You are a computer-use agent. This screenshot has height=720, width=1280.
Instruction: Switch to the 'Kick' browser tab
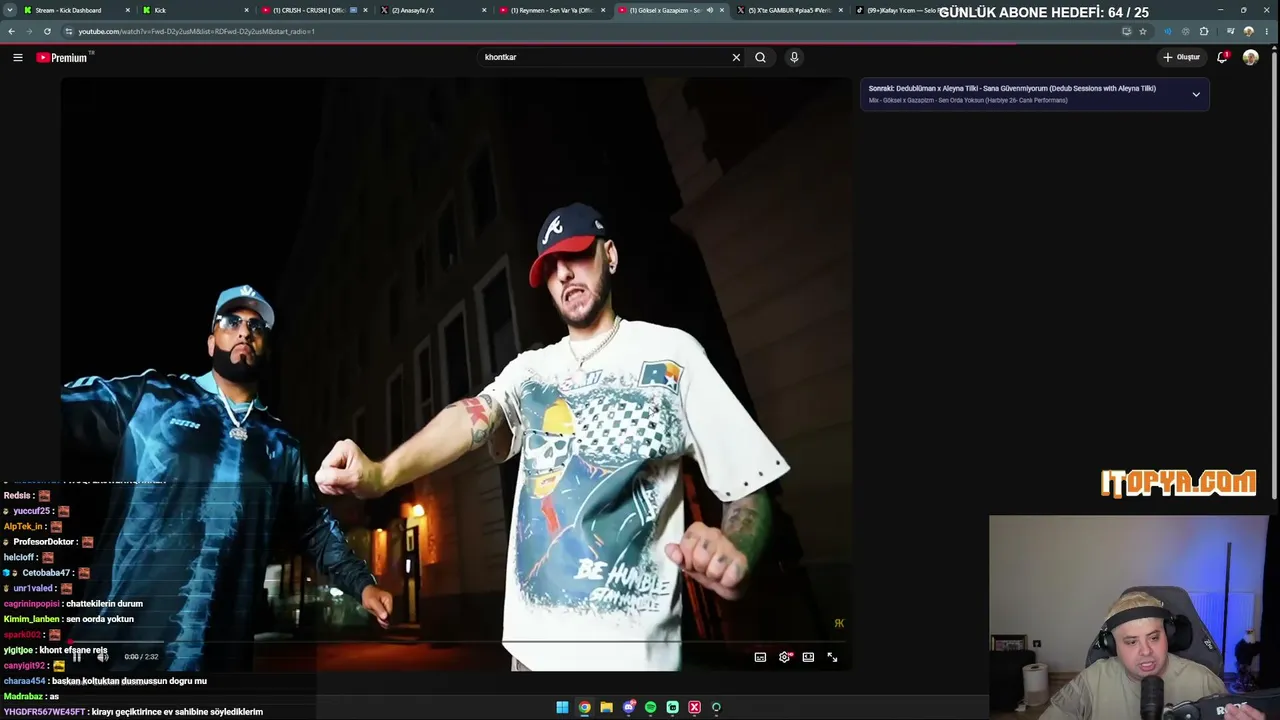(x=195, y=10)
